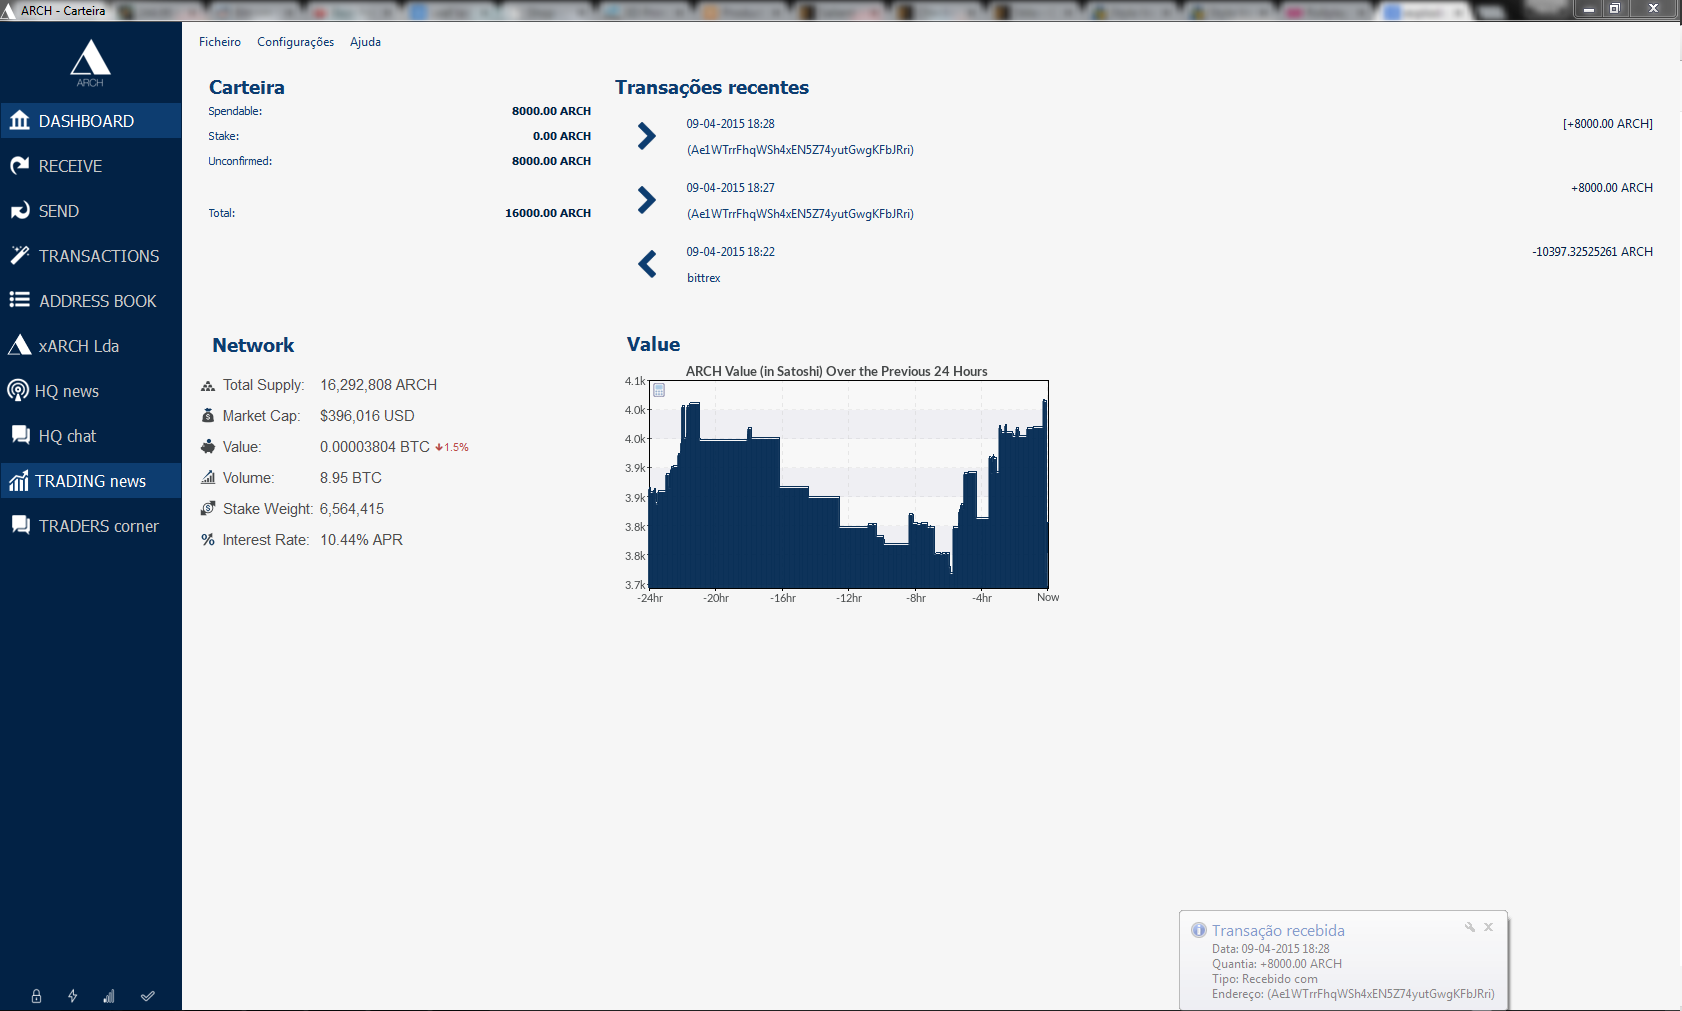Close the Transação recebida notification
The height and width of the screenshot is (1011, 1682).
[1489, 927]
